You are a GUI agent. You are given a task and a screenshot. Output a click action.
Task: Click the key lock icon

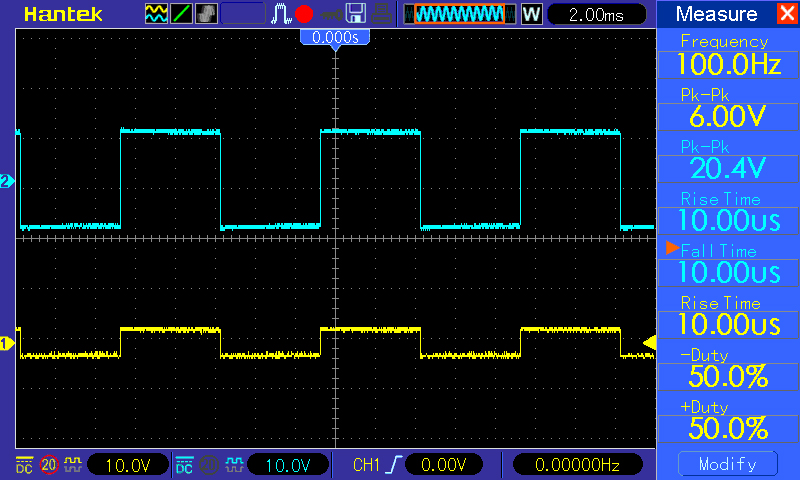pyautogui.click(x=331, y=15)
